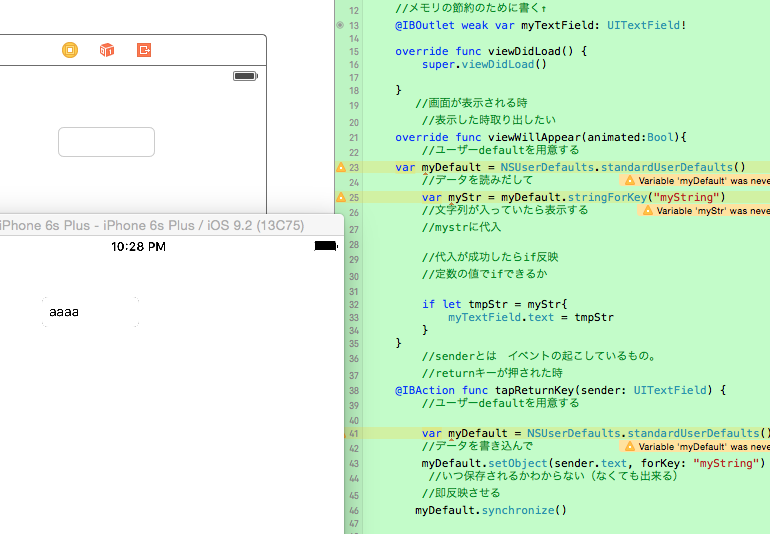Click the 10:28 PM clock in simulator

pyautogui.click(x=138, y=247)
